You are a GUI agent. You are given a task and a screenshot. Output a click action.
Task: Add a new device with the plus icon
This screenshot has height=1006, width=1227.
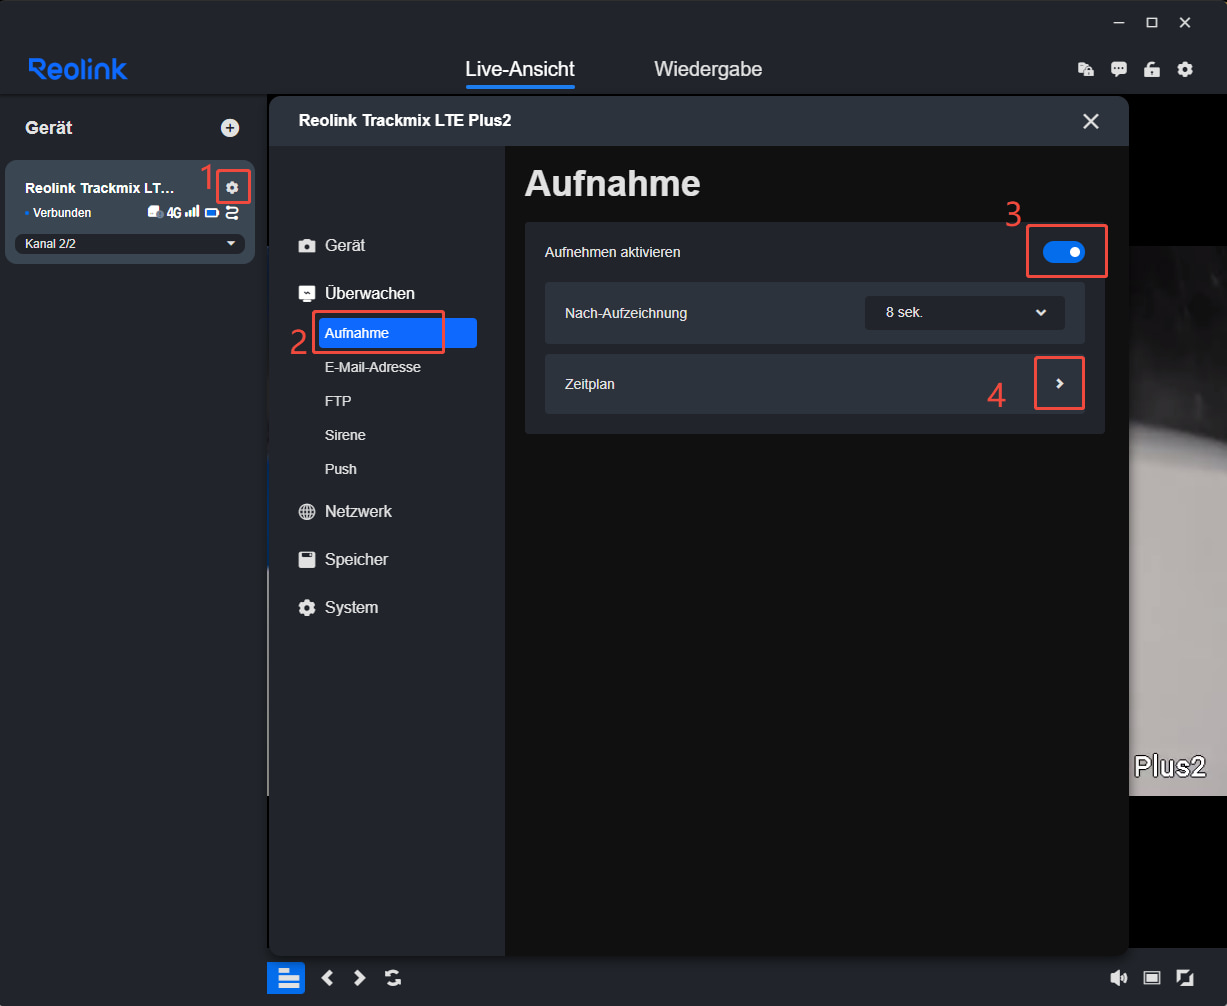point(230,128)
